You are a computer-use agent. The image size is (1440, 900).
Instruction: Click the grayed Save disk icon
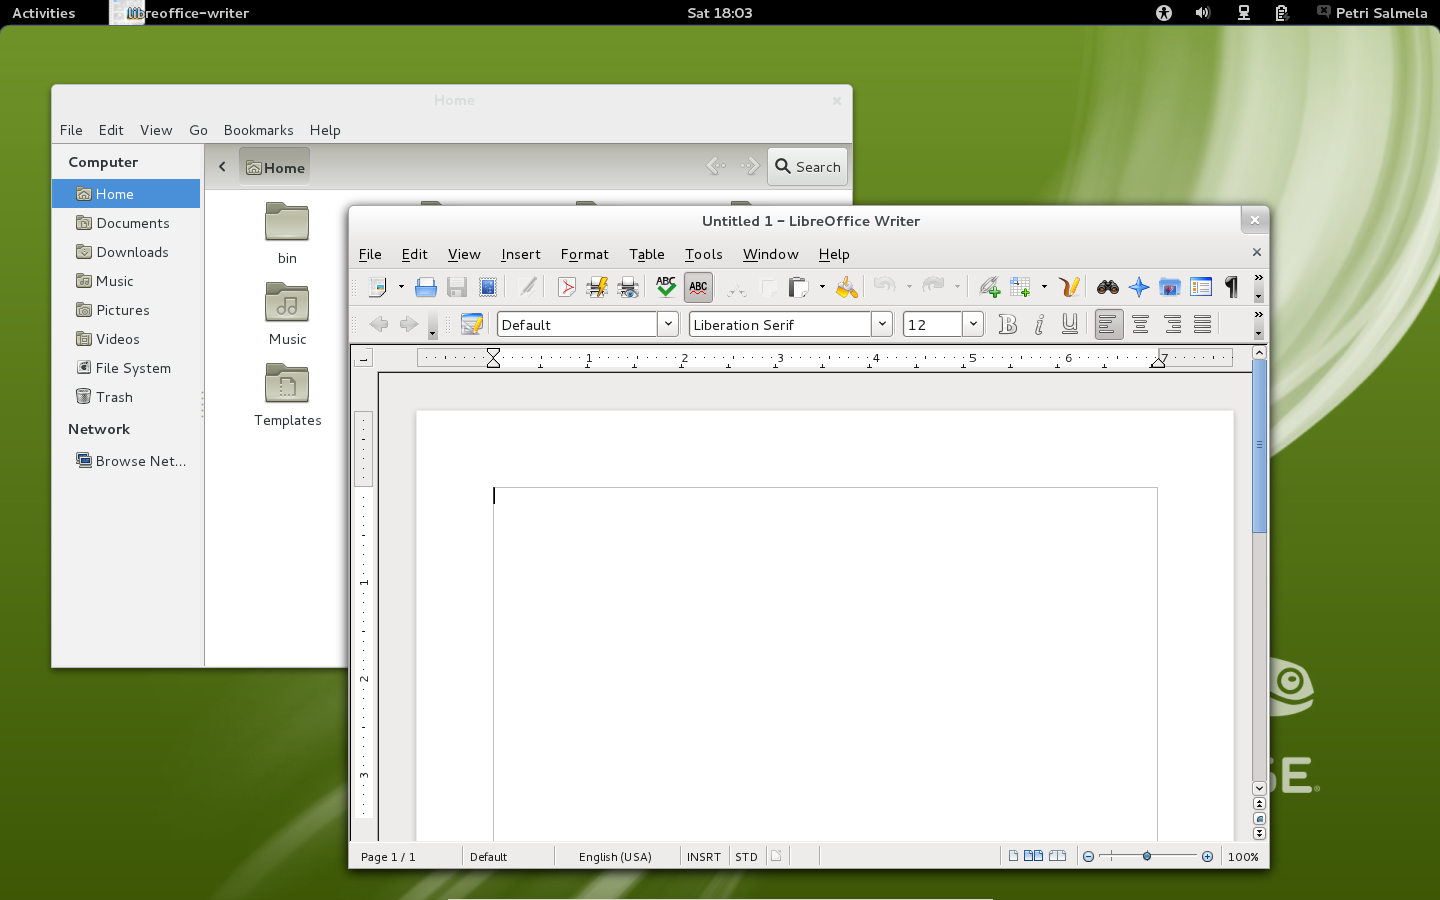coord(457,288)
